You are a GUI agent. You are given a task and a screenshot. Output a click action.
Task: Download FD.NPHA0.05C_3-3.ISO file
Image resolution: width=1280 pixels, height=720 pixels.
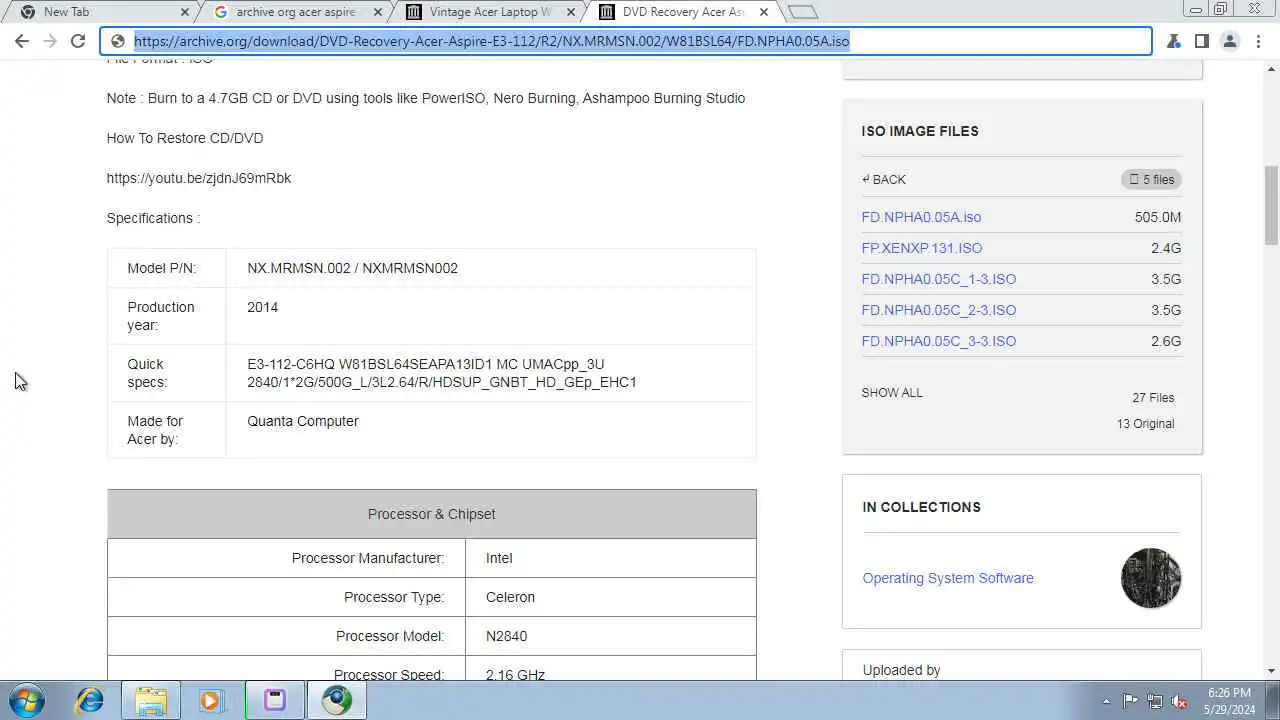939,341
